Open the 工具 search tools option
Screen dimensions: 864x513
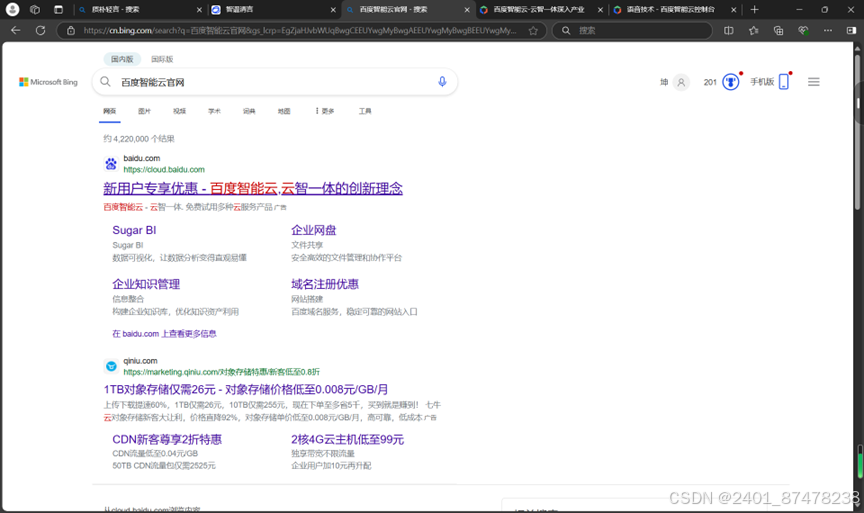pyautogui.click(x=365, y=111)
